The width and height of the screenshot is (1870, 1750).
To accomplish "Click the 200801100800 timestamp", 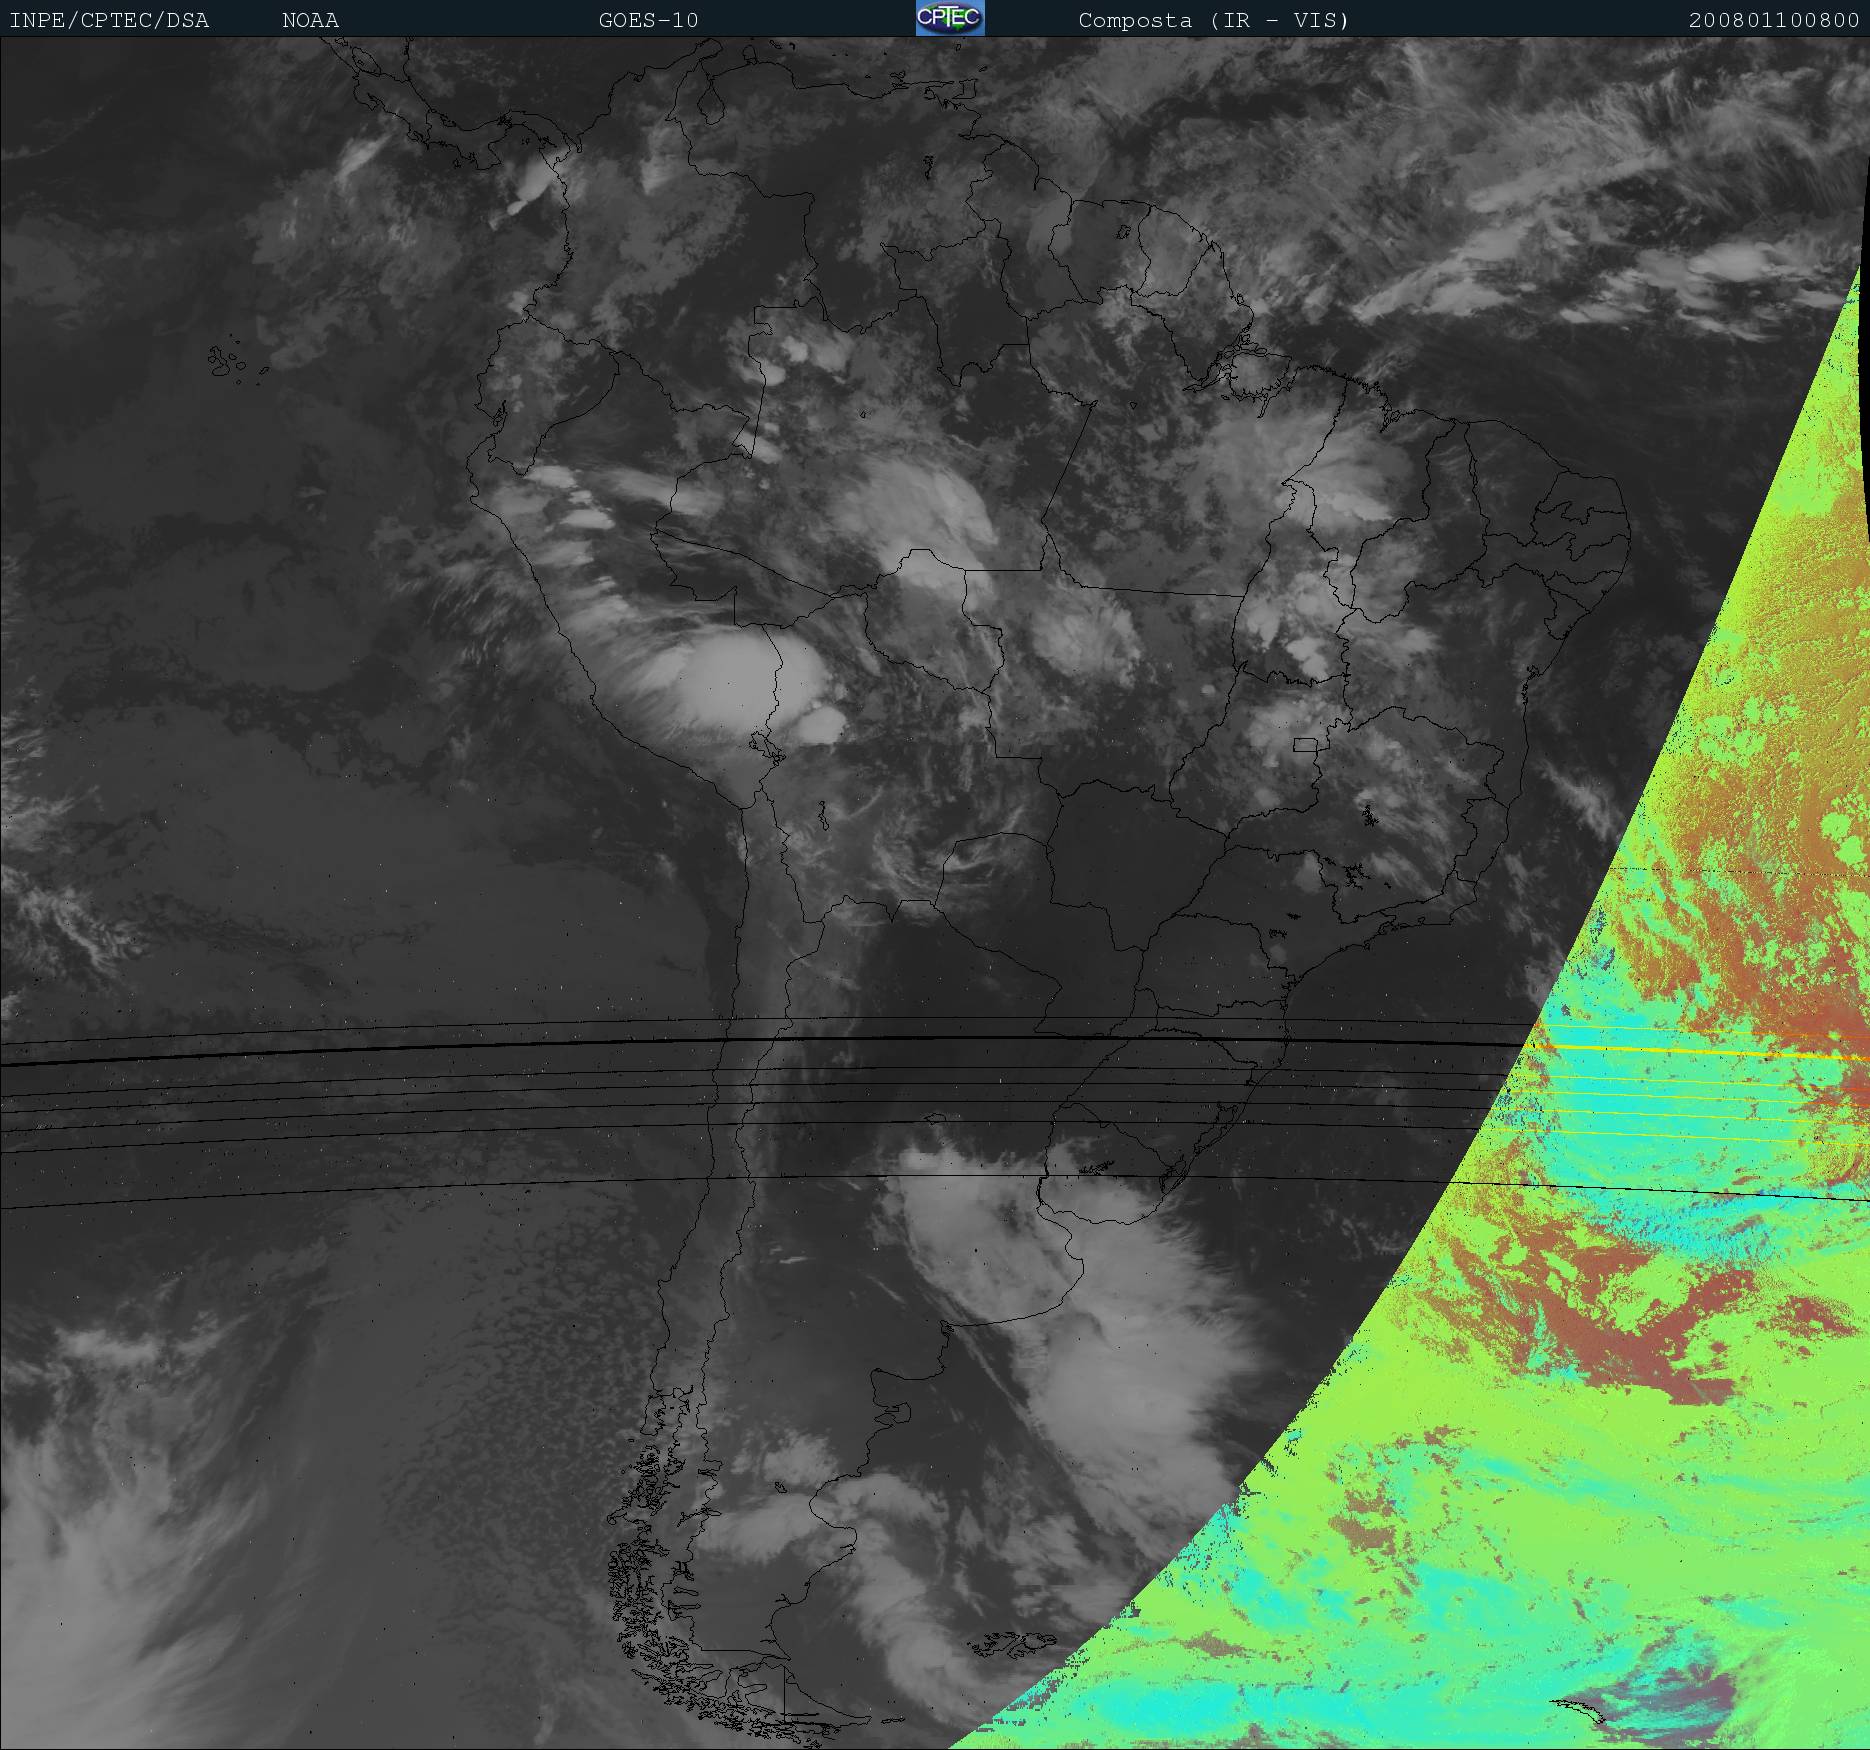I will [x=1774, y=20].
